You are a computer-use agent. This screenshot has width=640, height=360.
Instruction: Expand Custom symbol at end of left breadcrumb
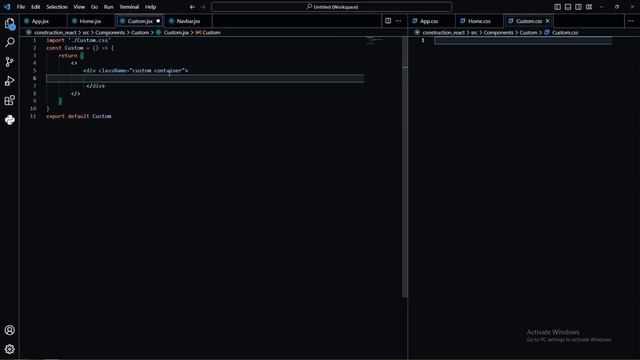211,32
